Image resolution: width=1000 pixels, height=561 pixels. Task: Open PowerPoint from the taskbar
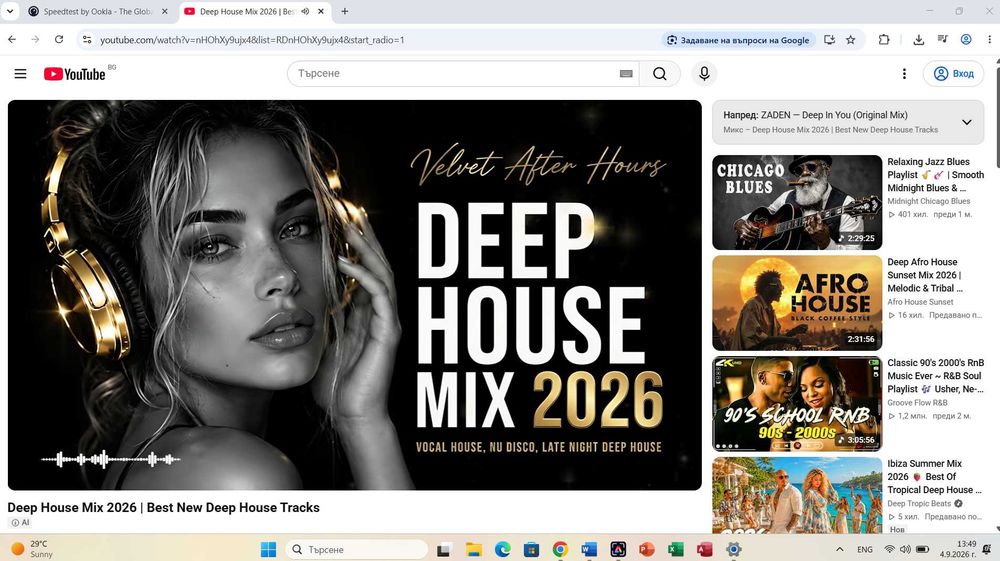click(x=646, y=549)
